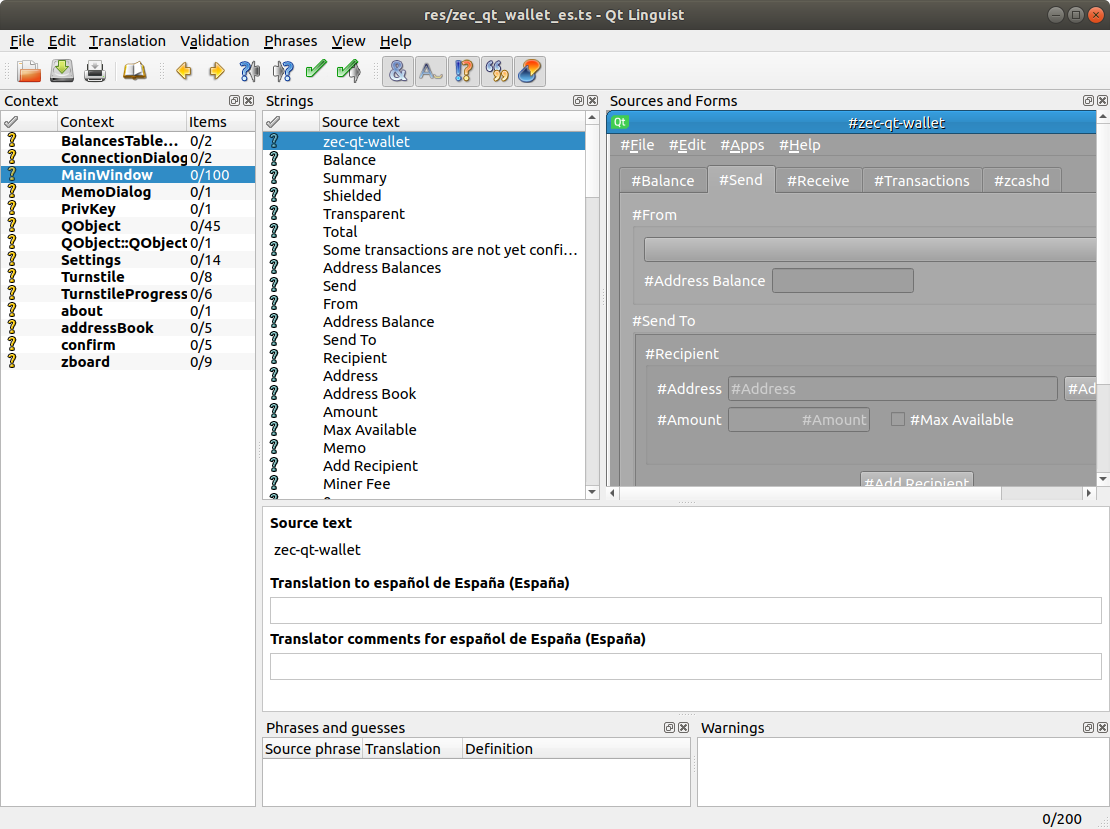1110x829 pixels.
Task: Close the Warnings panel
Action: 1102,727
